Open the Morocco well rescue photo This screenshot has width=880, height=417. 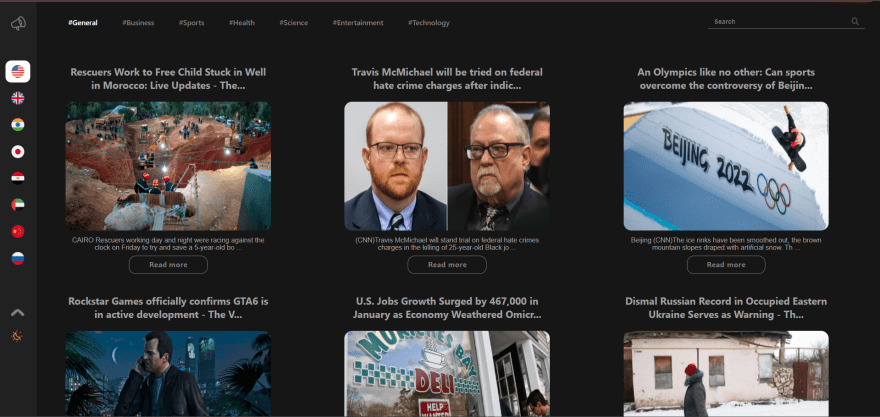point(168,166)
